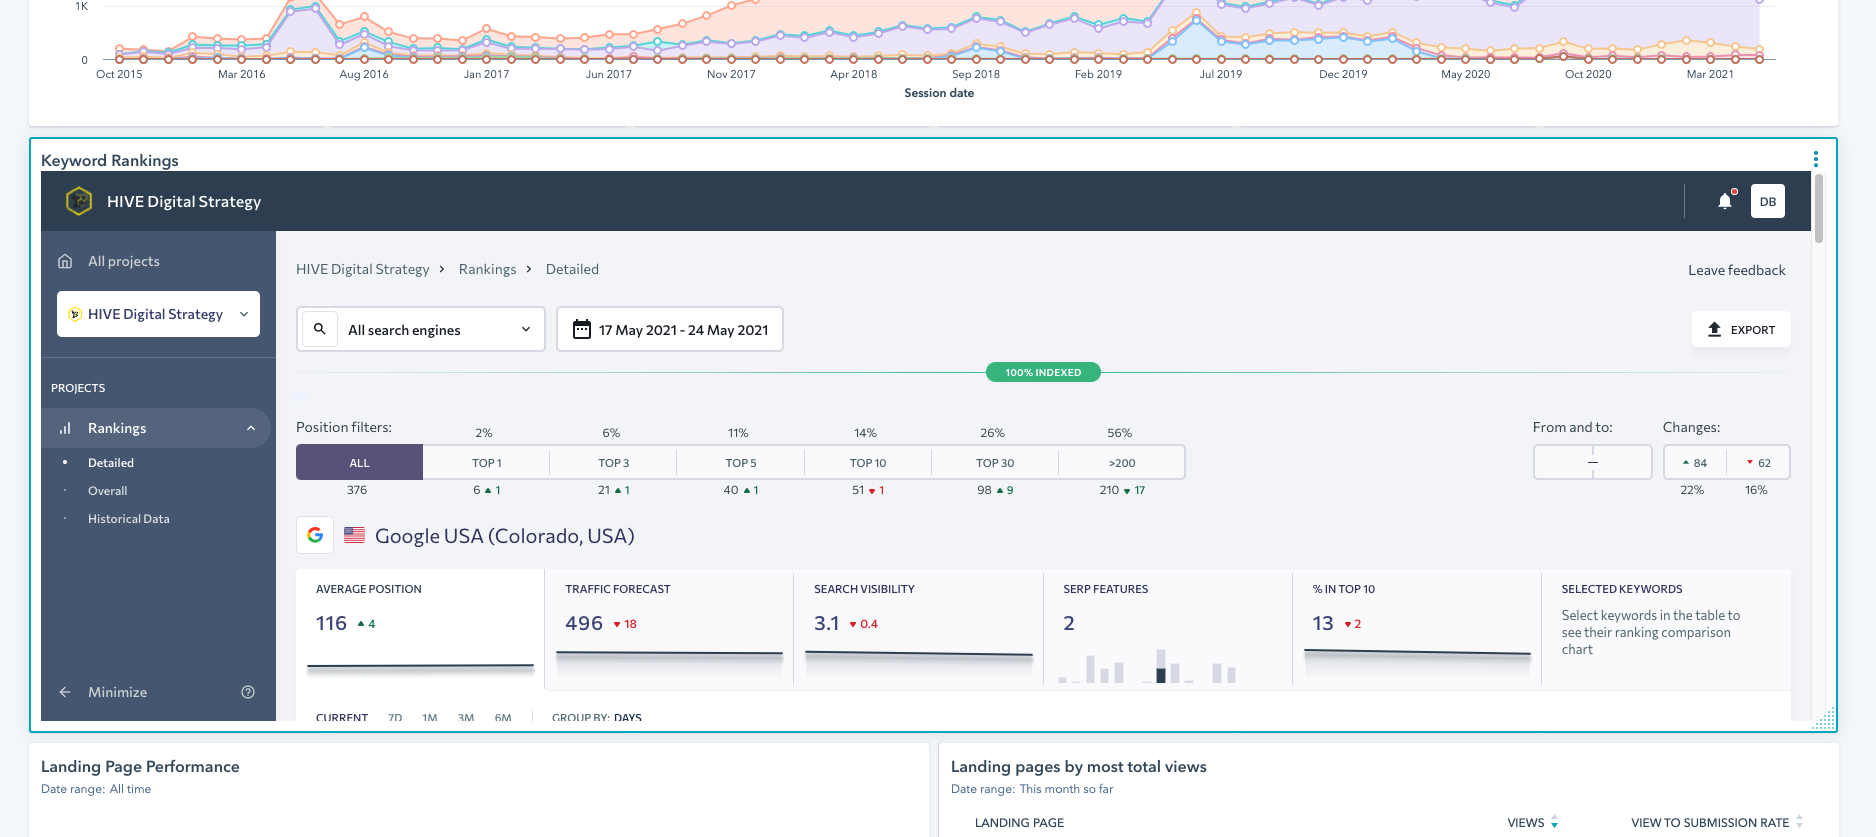This screenshot has height=837, width=1876.
Task: Select 1M time range option
Action: click(x=430, y=717)
